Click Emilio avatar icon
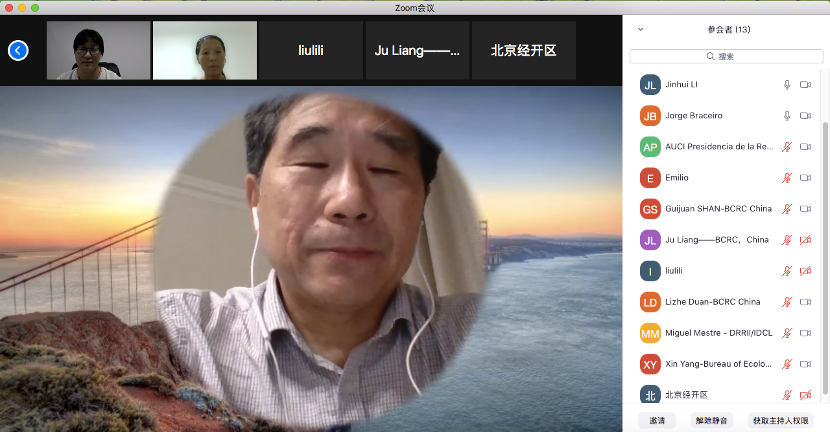This screenshot has height=432, width=830. point(650,178)
